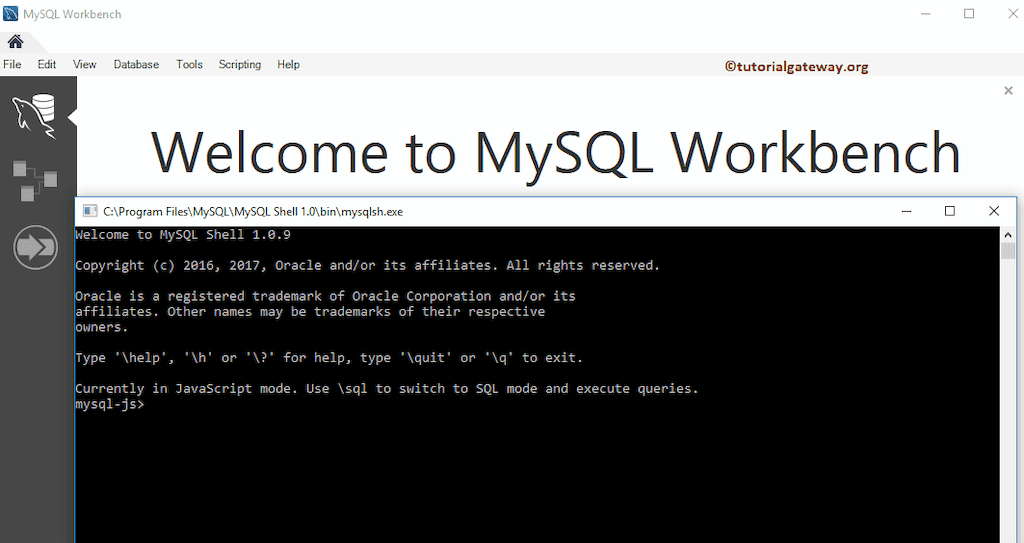Viewport: 1024px width, 543px height.
Task: Click the mysqlsh.exe console window icon
Action: pyautogui.click(x=89, y=211)
